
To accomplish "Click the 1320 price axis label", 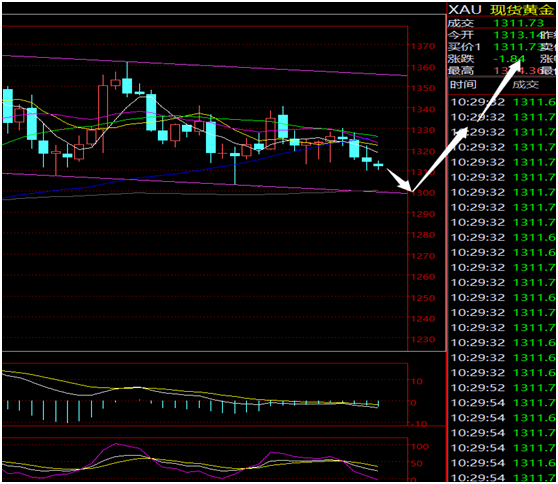I will (x=423, y=151).
